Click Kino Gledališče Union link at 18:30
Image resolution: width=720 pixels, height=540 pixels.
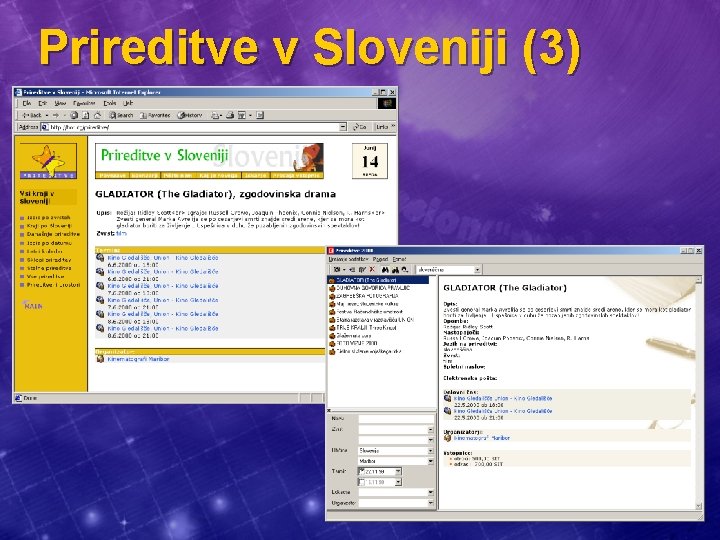[503, 399]
